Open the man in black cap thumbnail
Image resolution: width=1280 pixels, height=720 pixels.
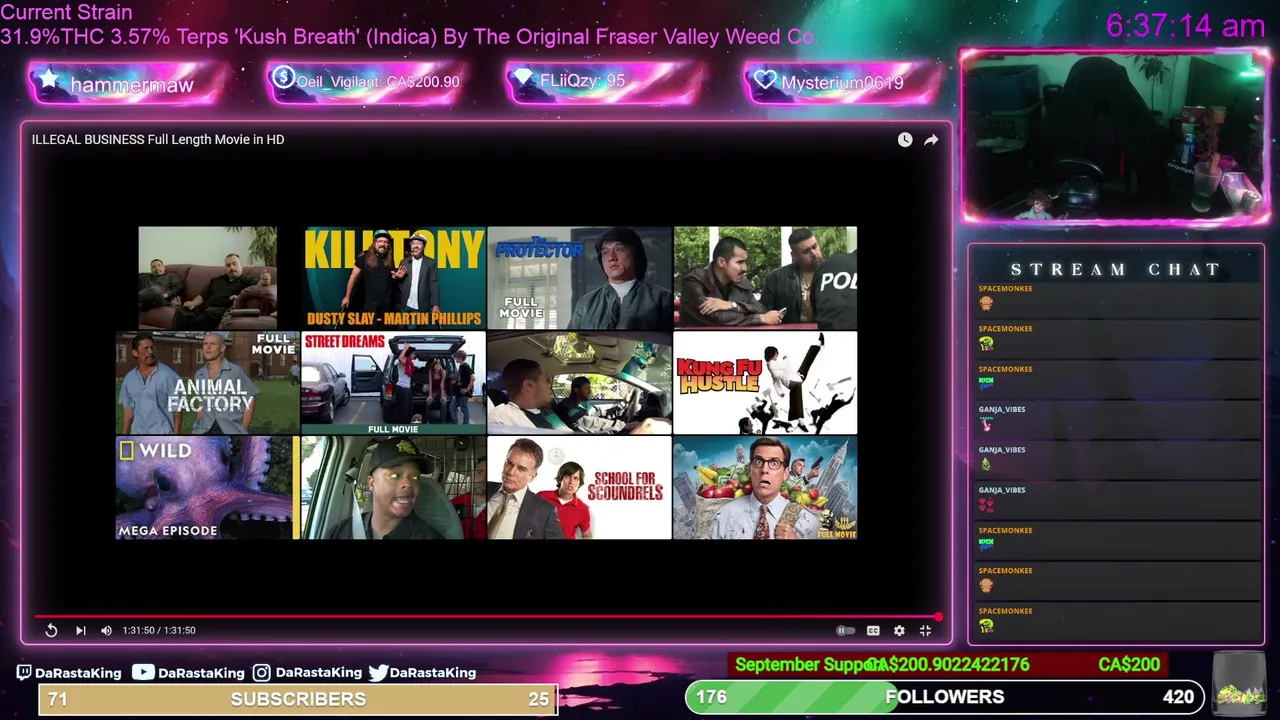[x=393, y=488]
